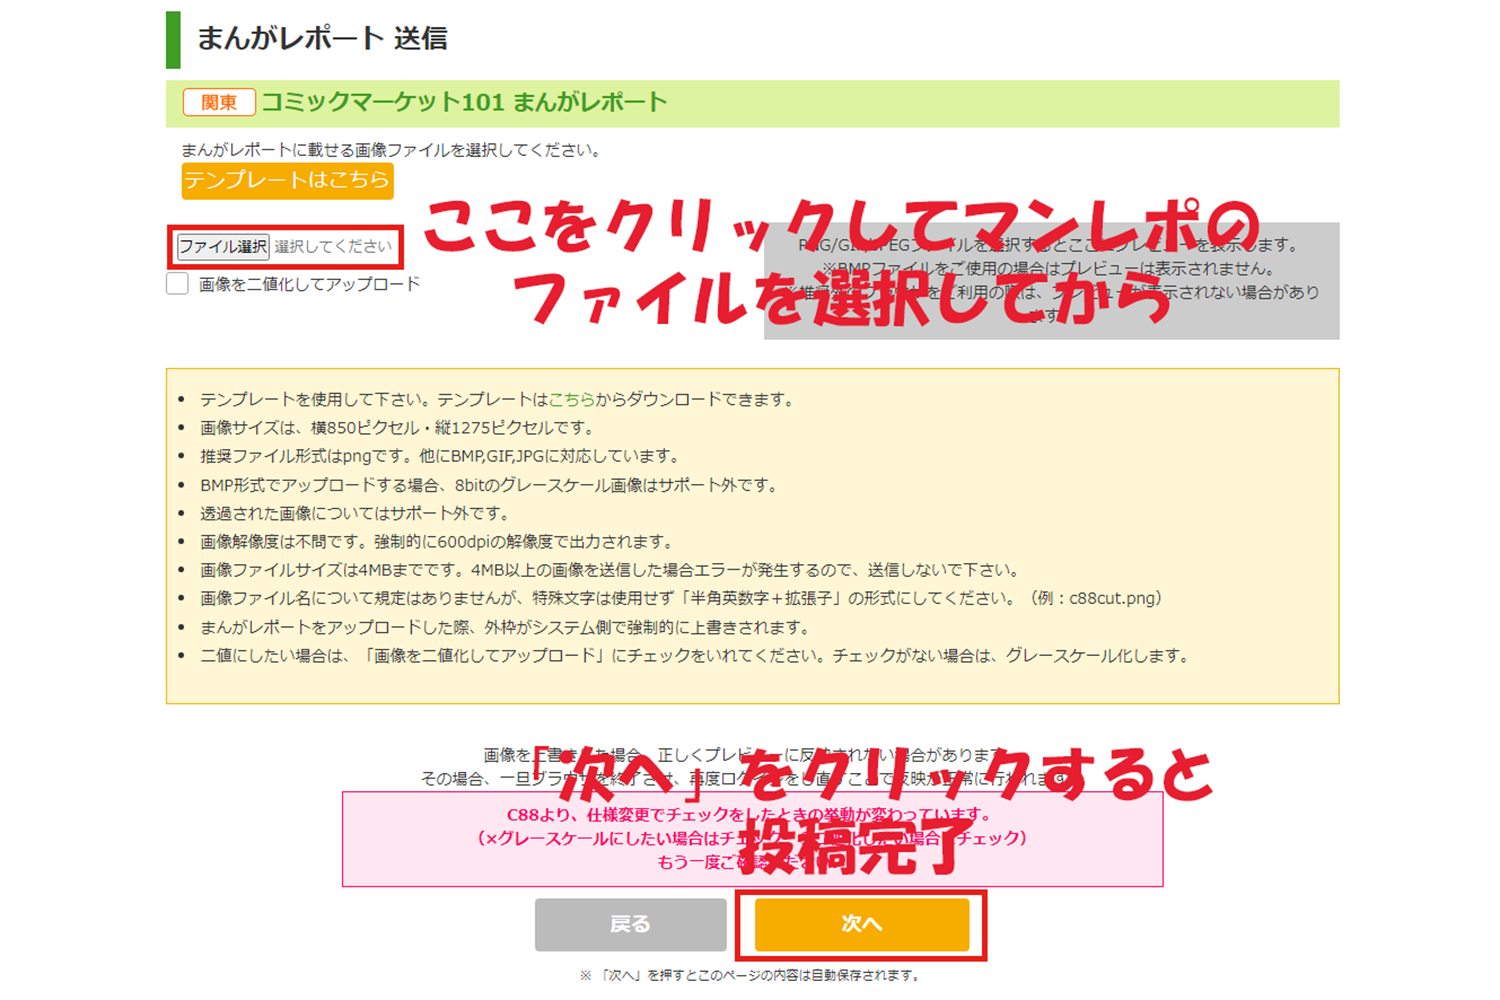Click the "選択してください" file name field

point(333,247)
